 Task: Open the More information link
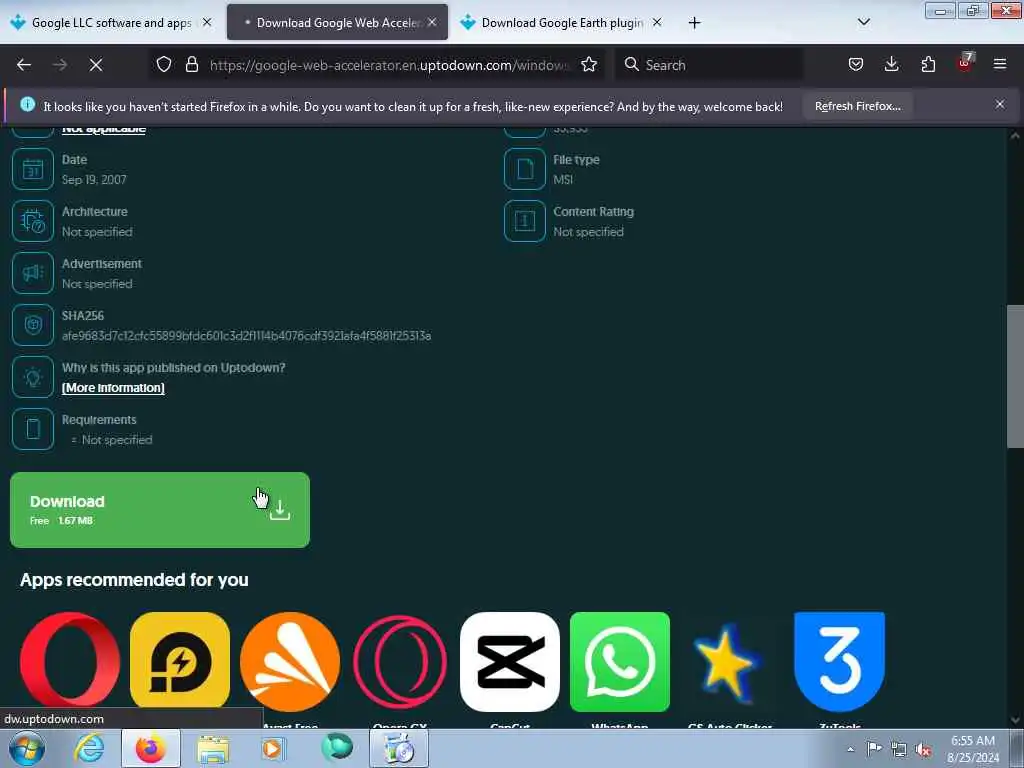pos(113,388)
